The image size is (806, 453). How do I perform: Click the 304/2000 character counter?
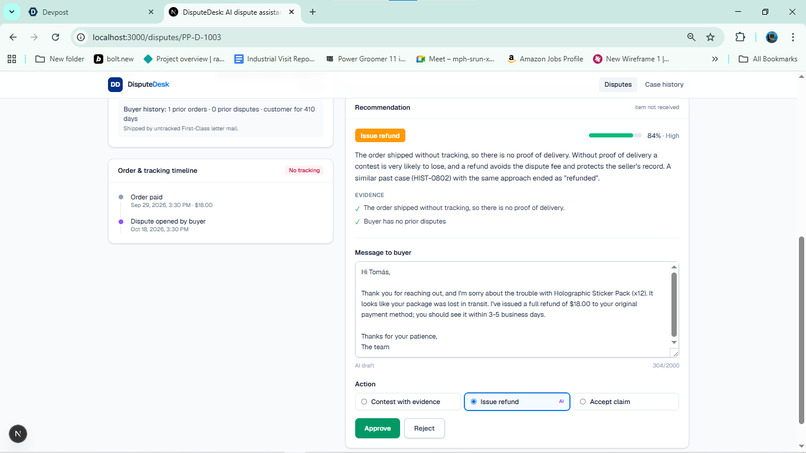[x=666, y=366]
